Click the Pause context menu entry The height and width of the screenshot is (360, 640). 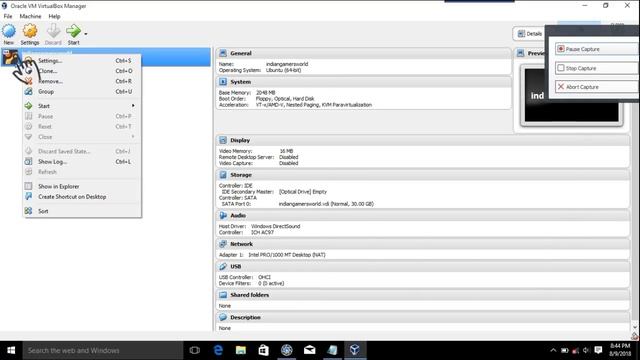(x=82, y=116)
